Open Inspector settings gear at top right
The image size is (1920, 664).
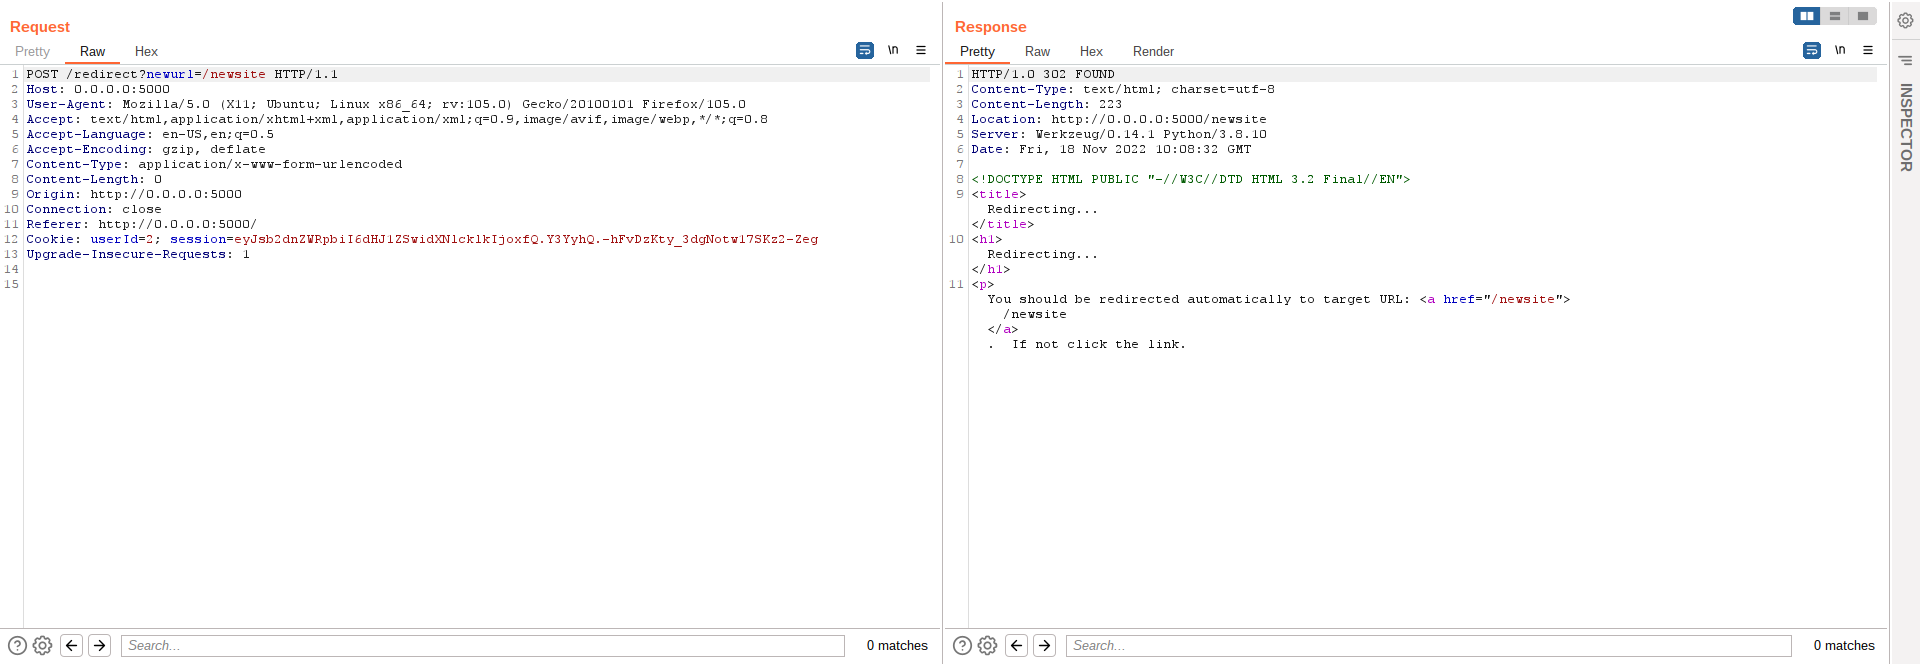pyautogui.click(x=1905, y=21)
